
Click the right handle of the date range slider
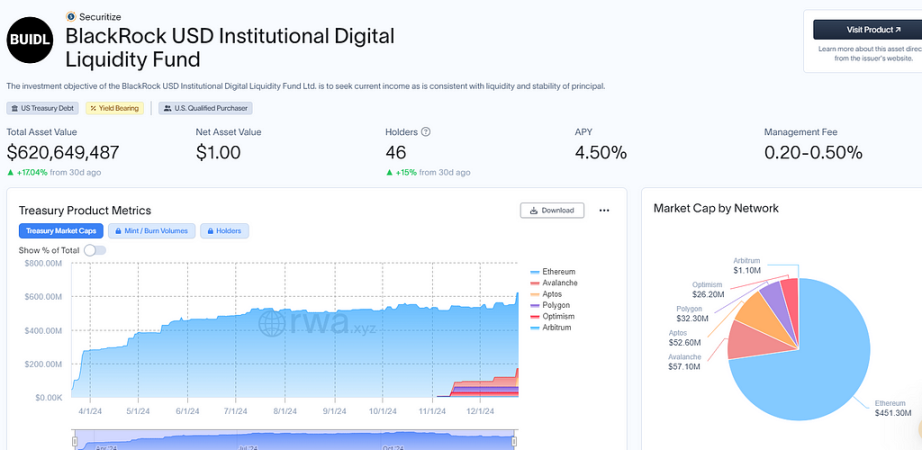click(x=514, y=441)
